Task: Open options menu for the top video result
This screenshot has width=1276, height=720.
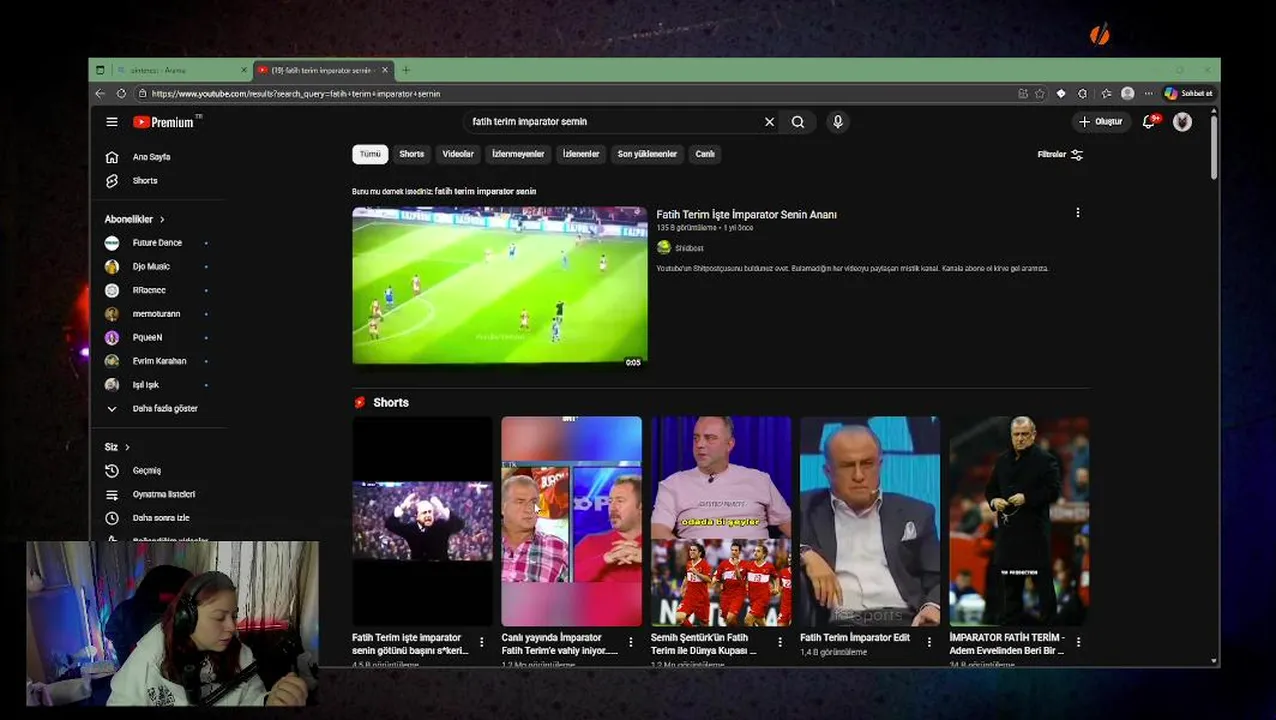Action: (x=1077, y=213)
